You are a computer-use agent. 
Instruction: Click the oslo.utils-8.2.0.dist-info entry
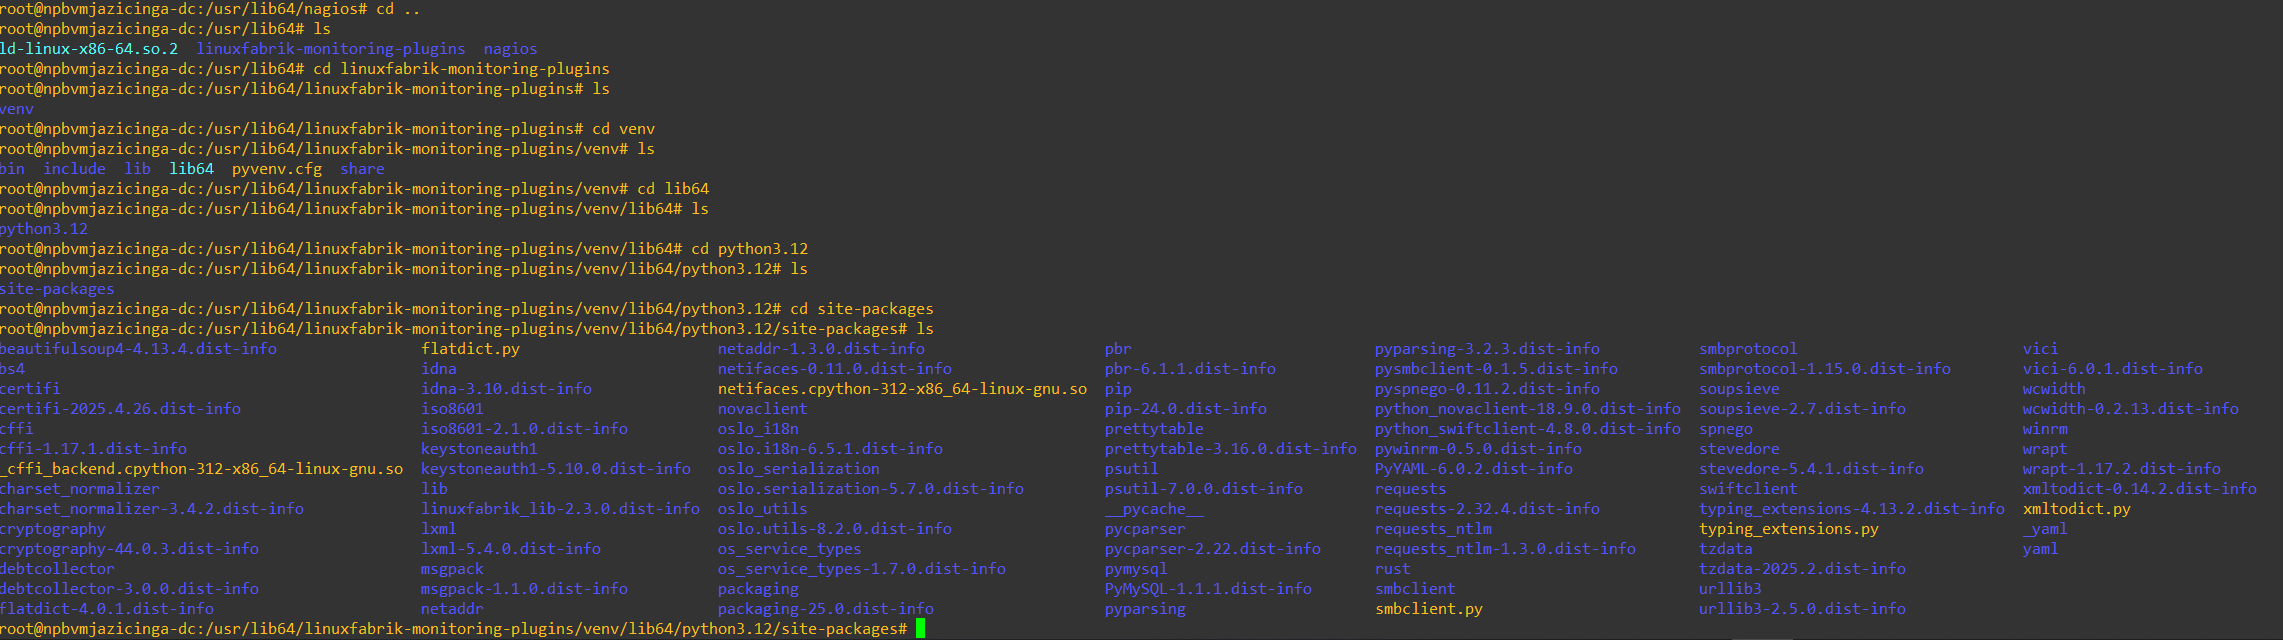click(835, 529)
